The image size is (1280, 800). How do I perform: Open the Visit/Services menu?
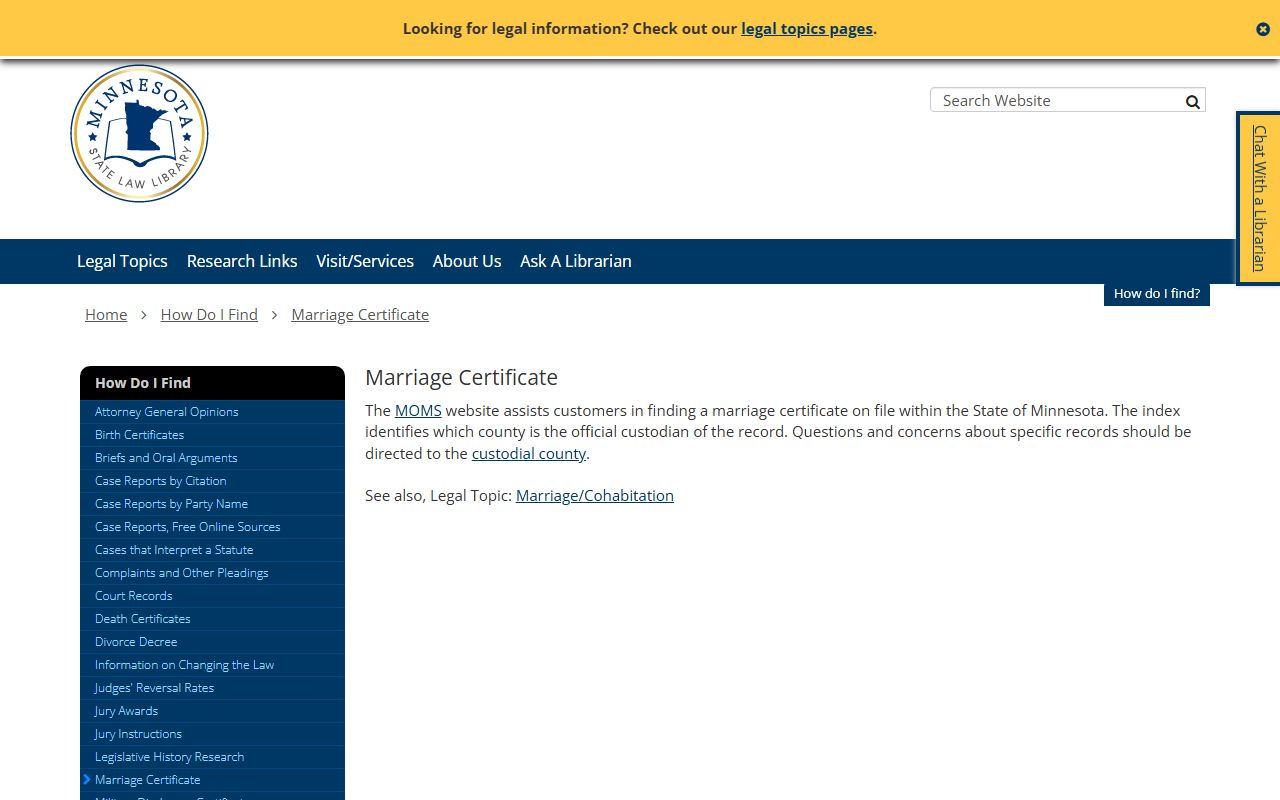click(365, 261)
